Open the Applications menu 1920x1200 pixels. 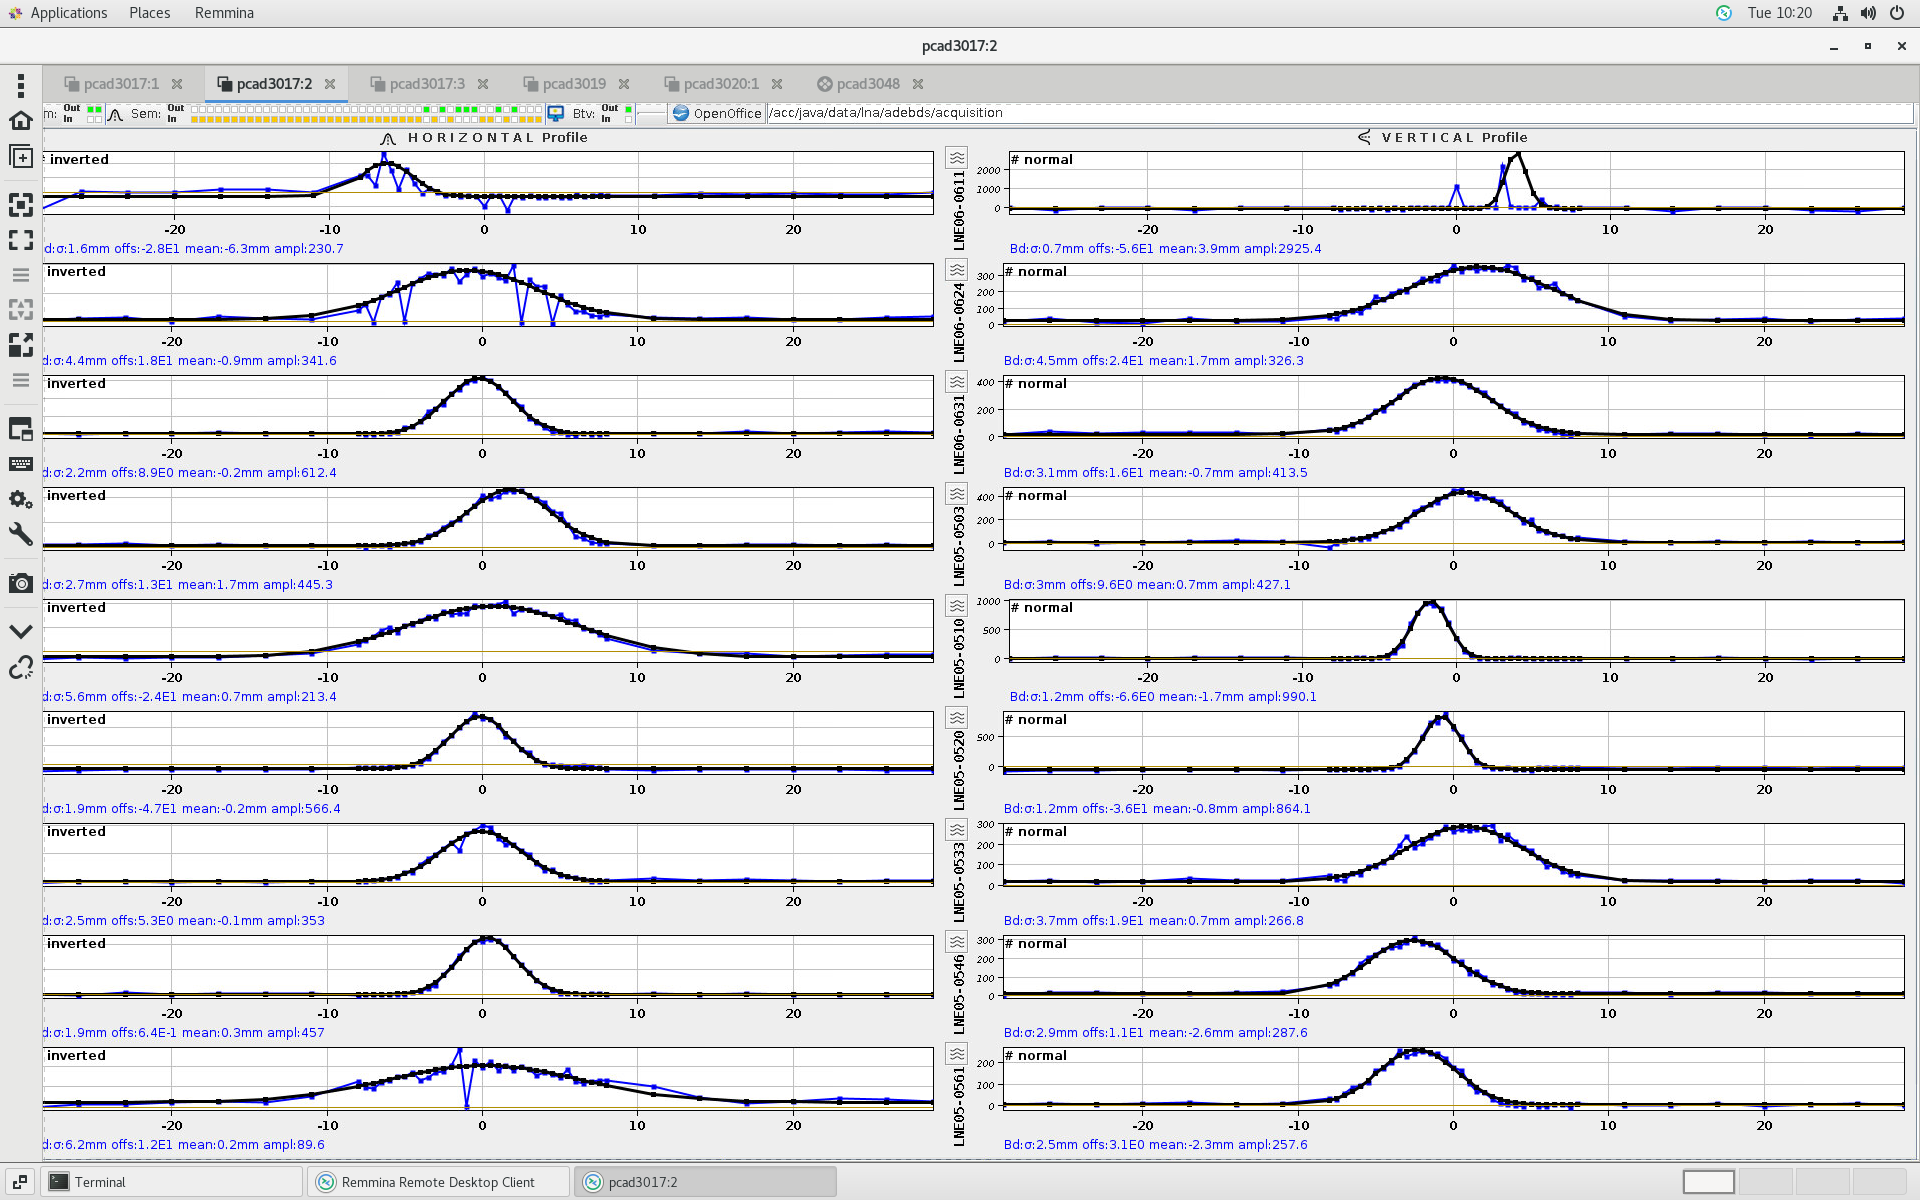pos(68,13)
